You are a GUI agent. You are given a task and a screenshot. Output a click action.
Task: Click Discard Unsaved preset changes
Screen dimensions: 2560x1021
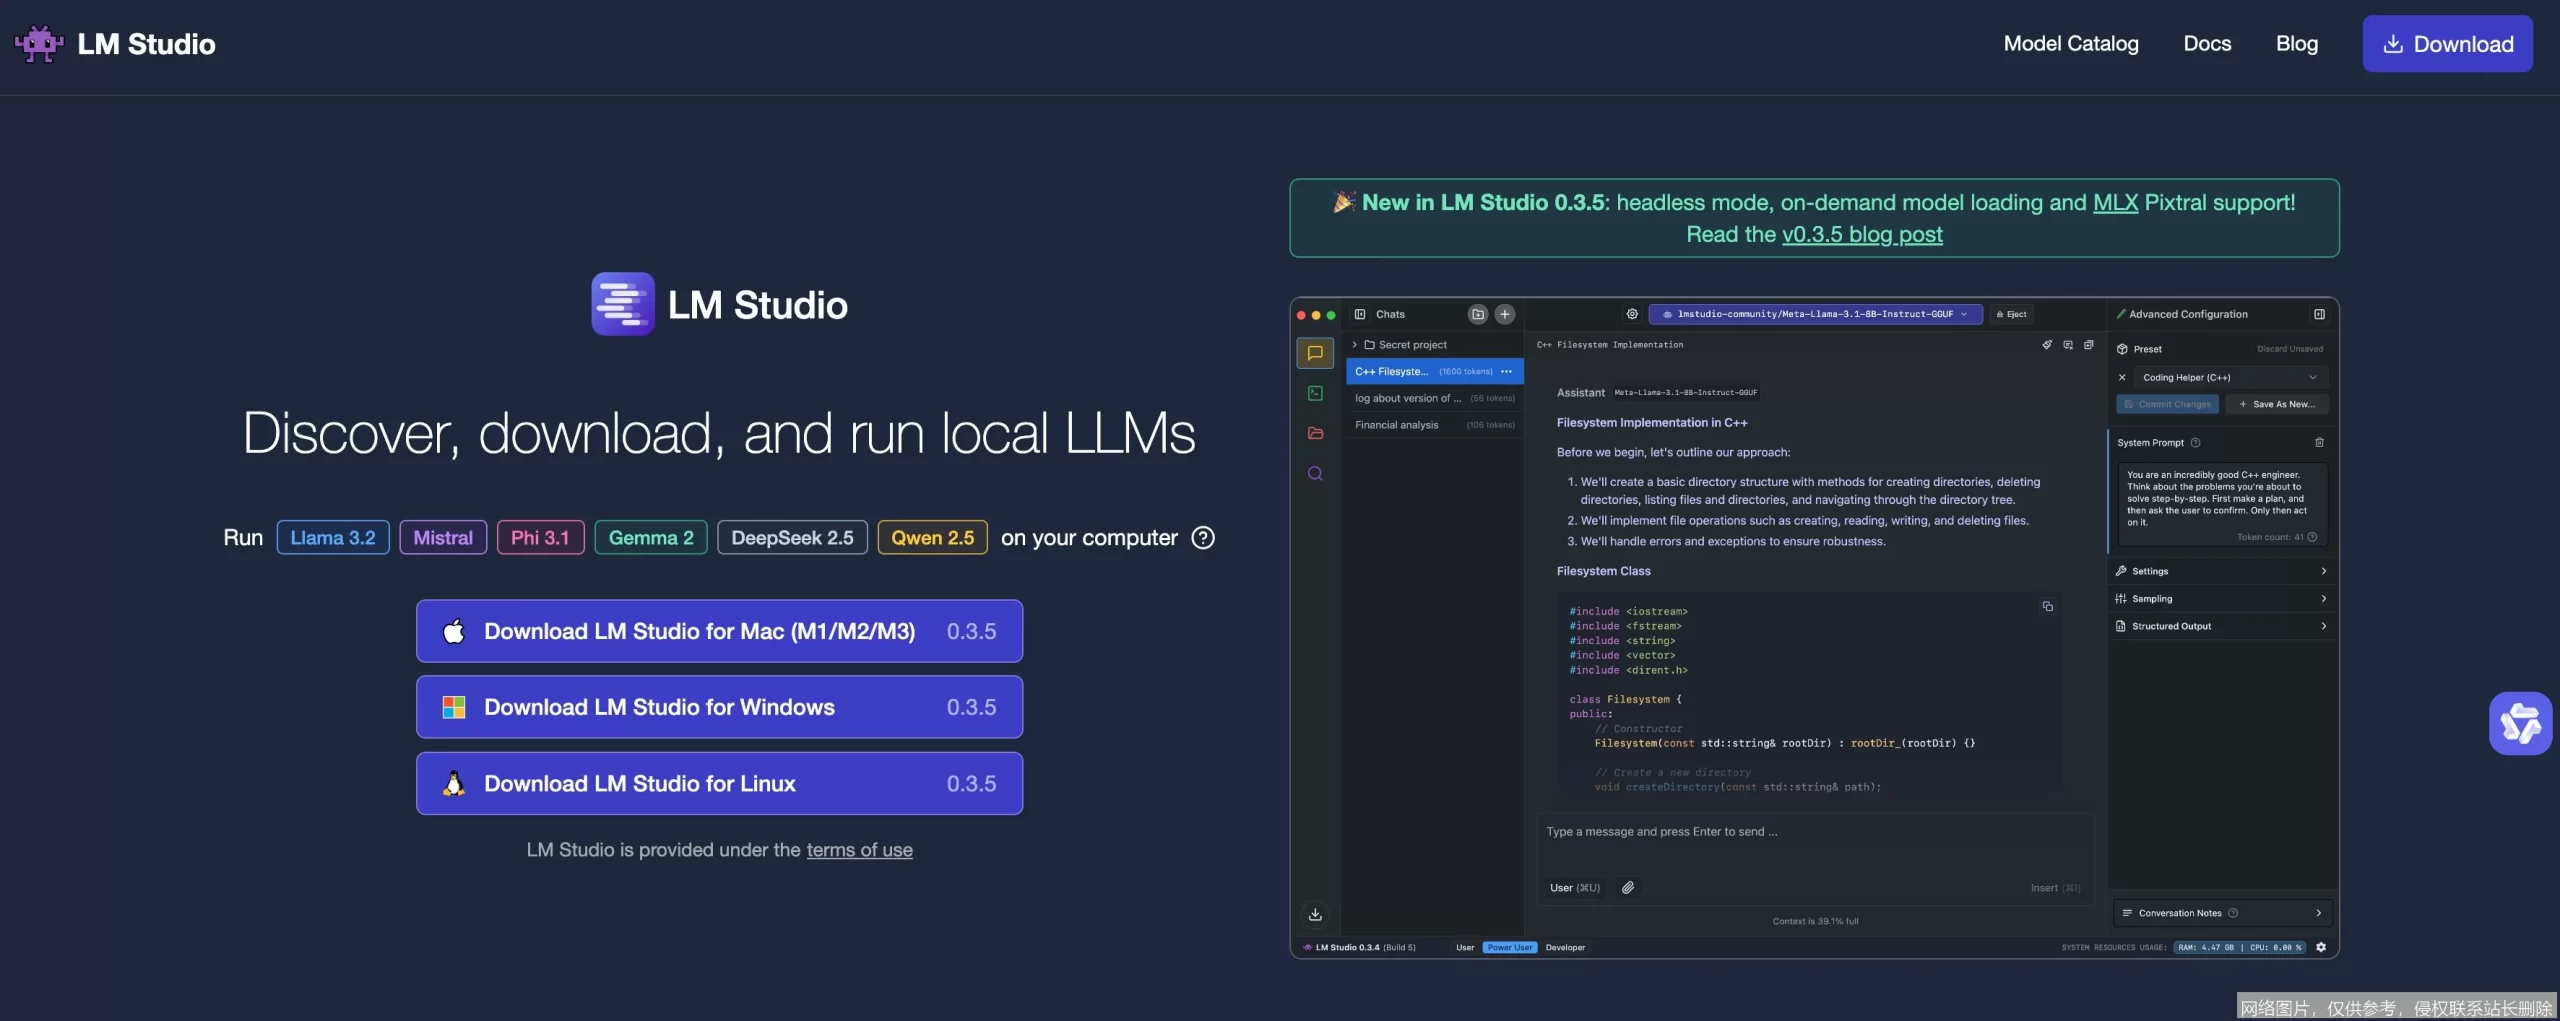click(x=2290, y=349)
